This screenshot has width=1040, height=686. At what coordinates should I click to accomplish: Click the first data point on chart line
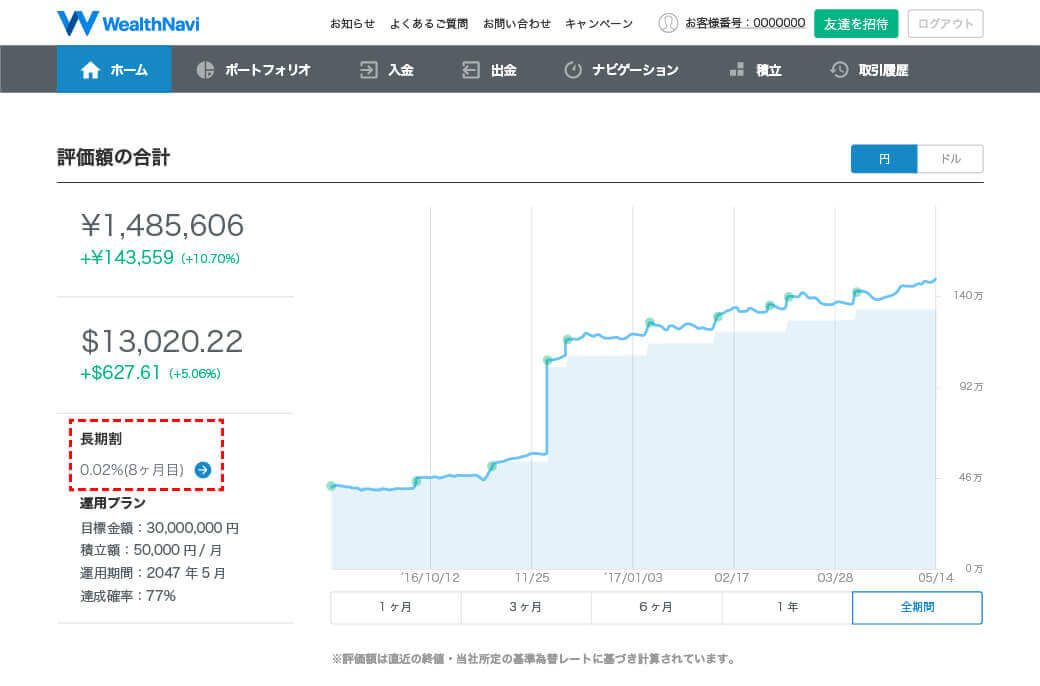point(331,486)
